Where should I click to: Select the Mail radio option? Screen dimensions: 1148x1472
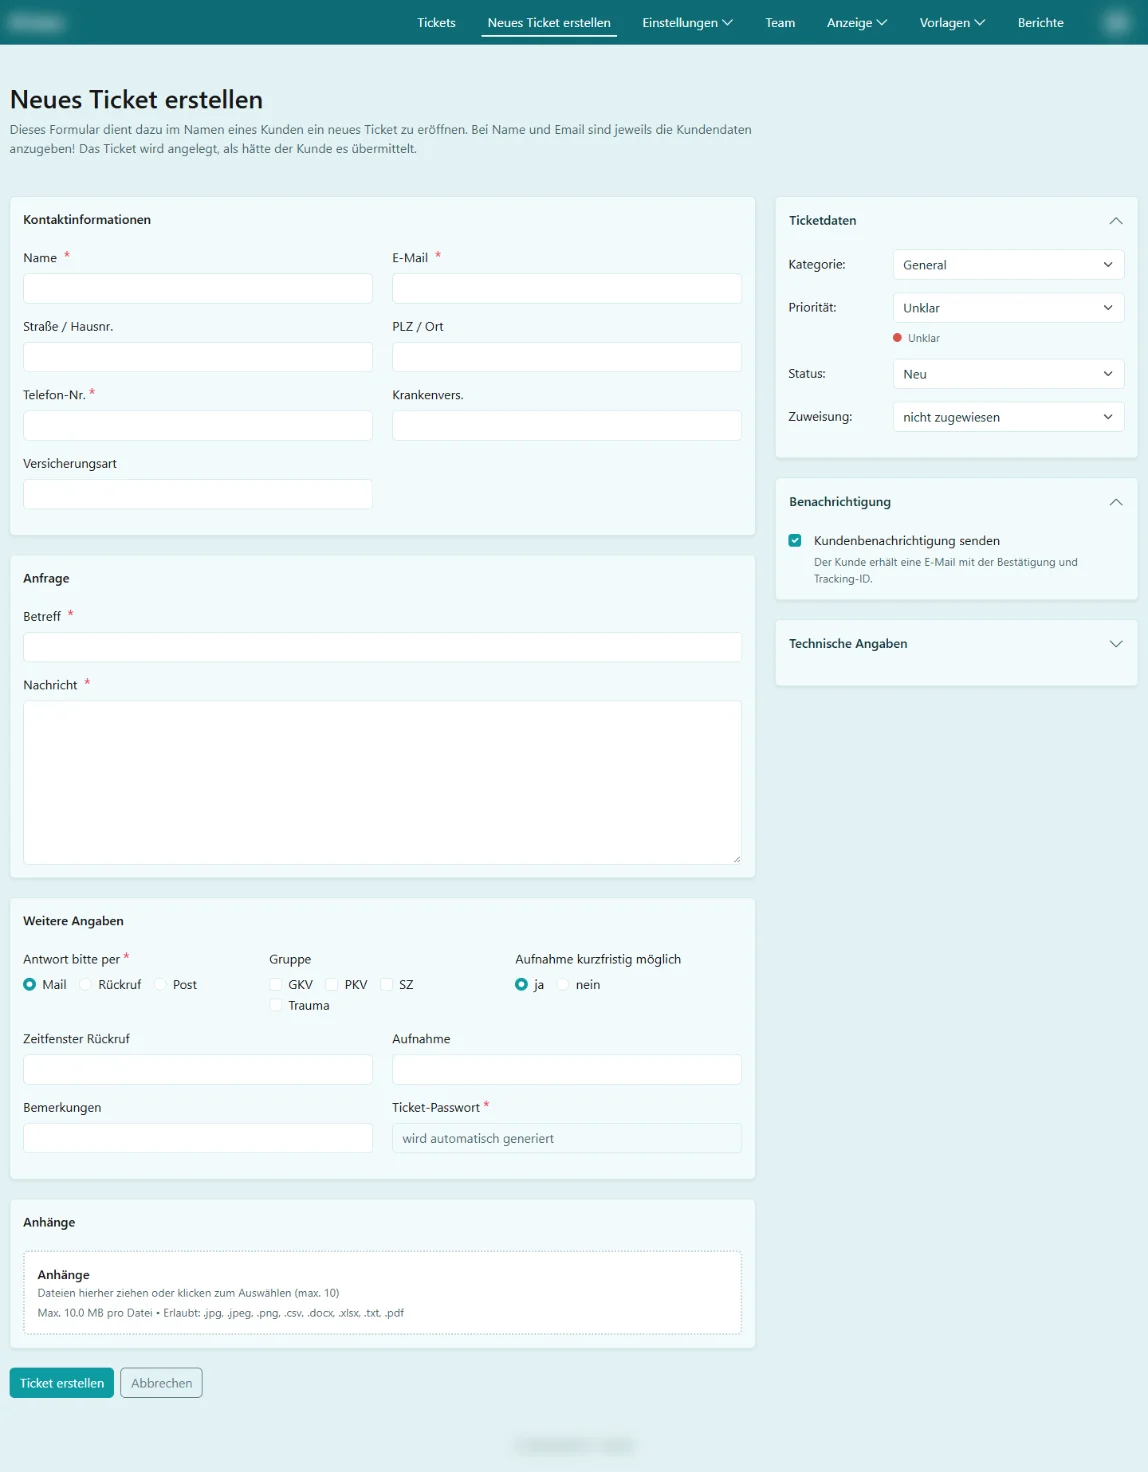30,984
